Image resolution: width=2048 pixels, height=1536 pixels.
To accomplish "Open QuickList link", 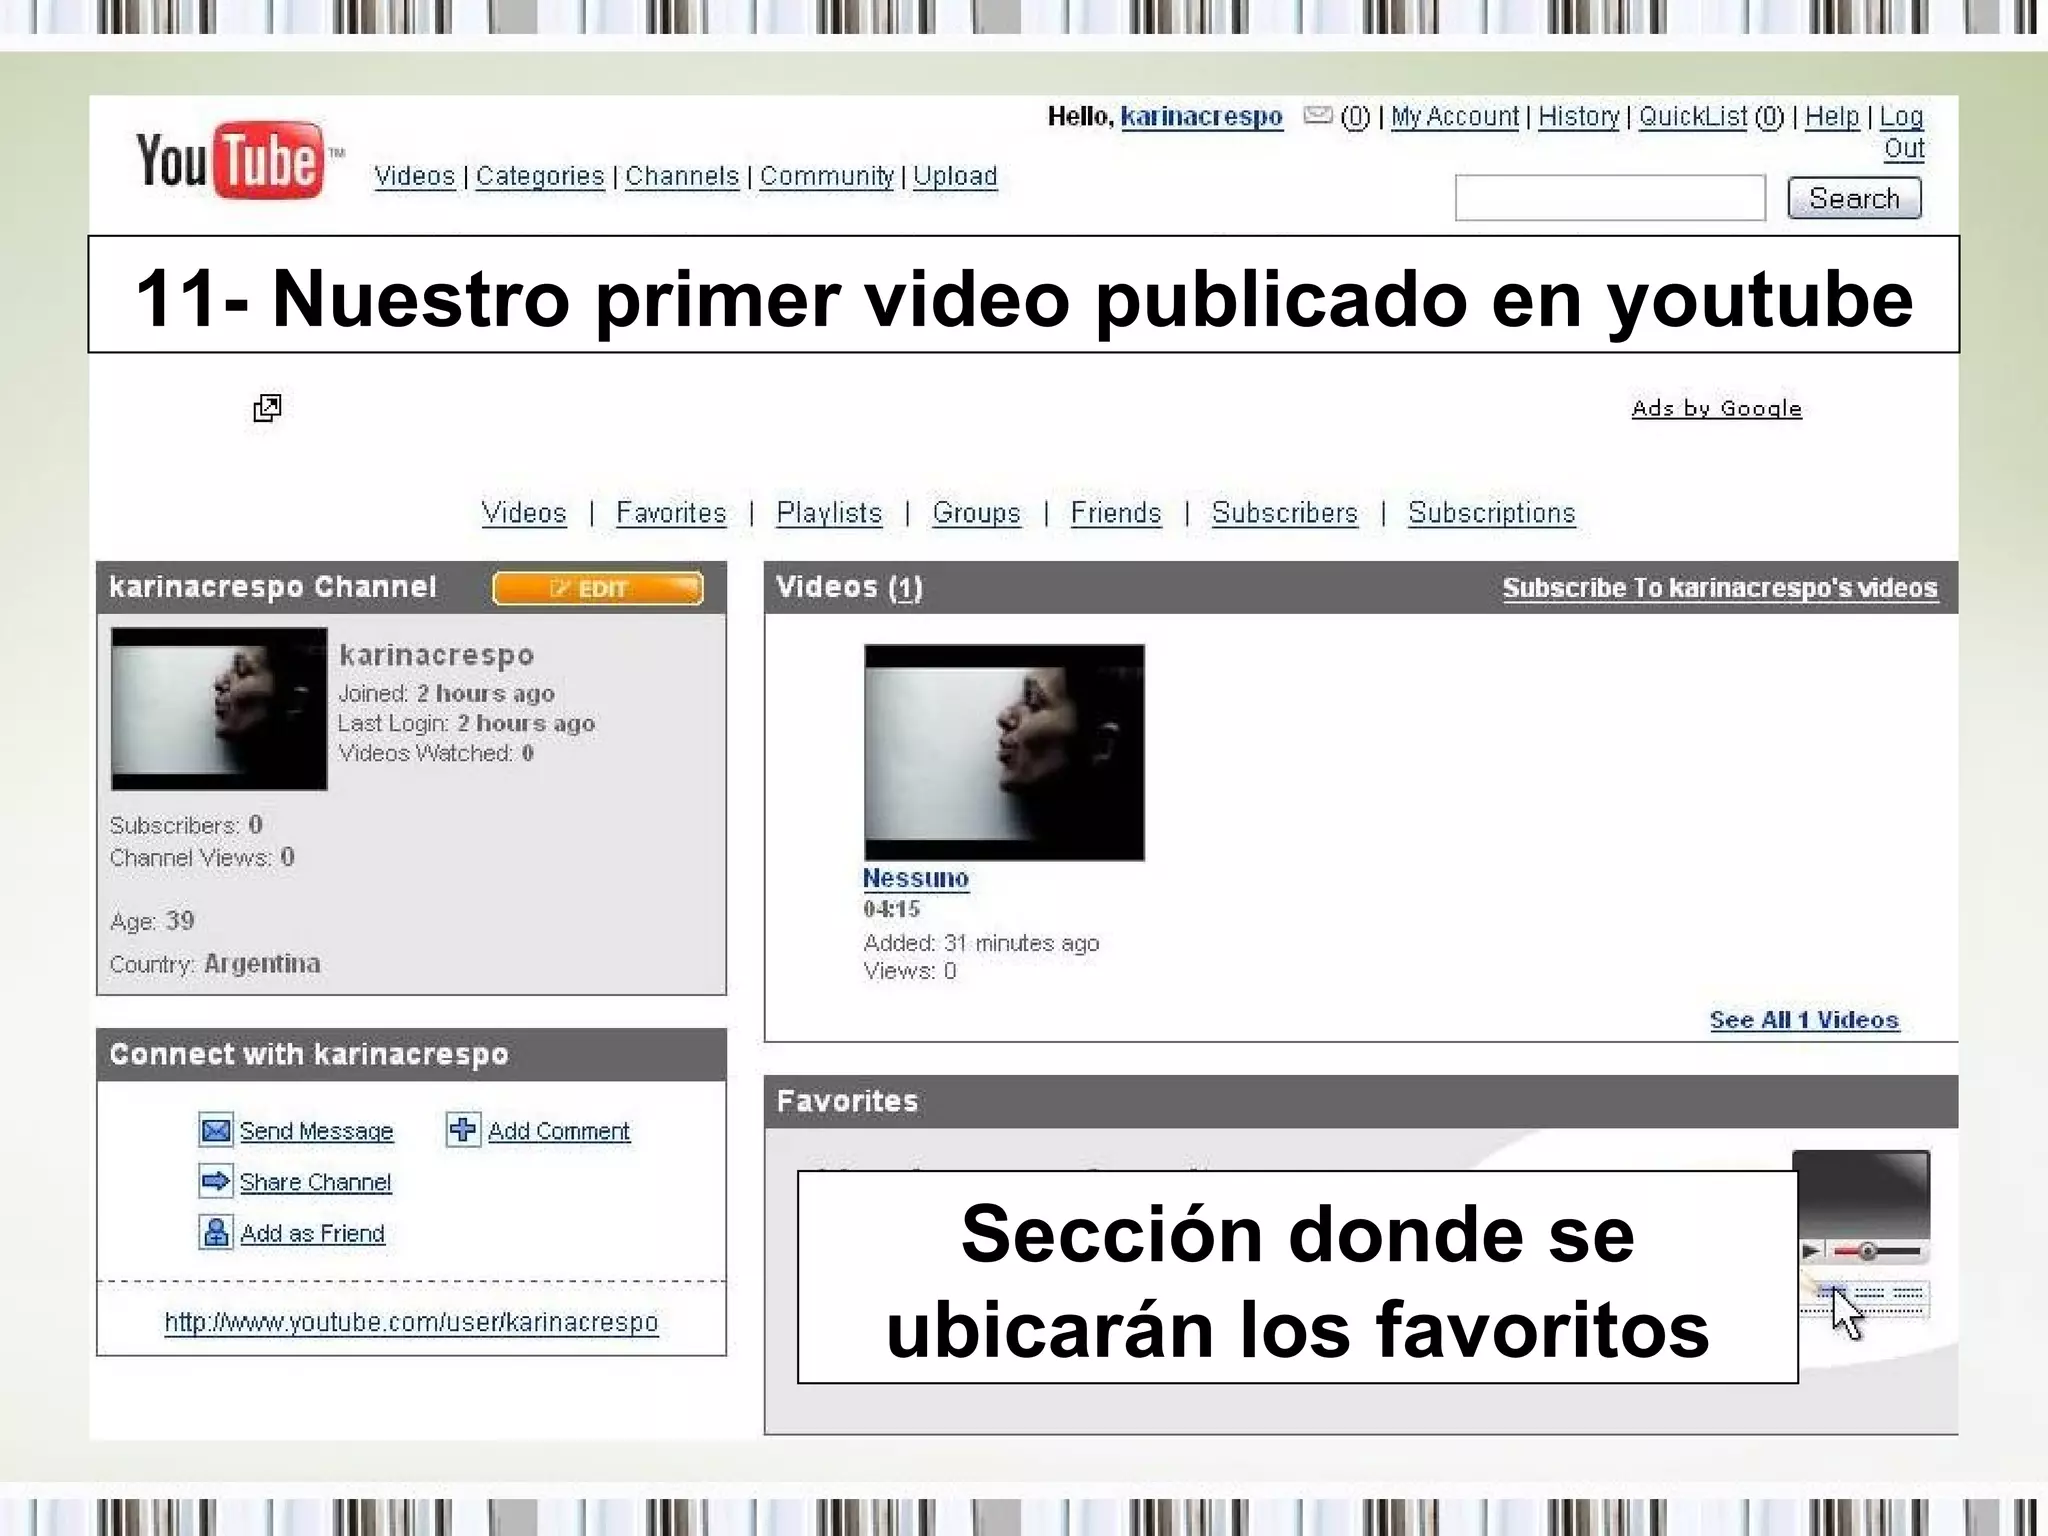I will point(1693,117).
